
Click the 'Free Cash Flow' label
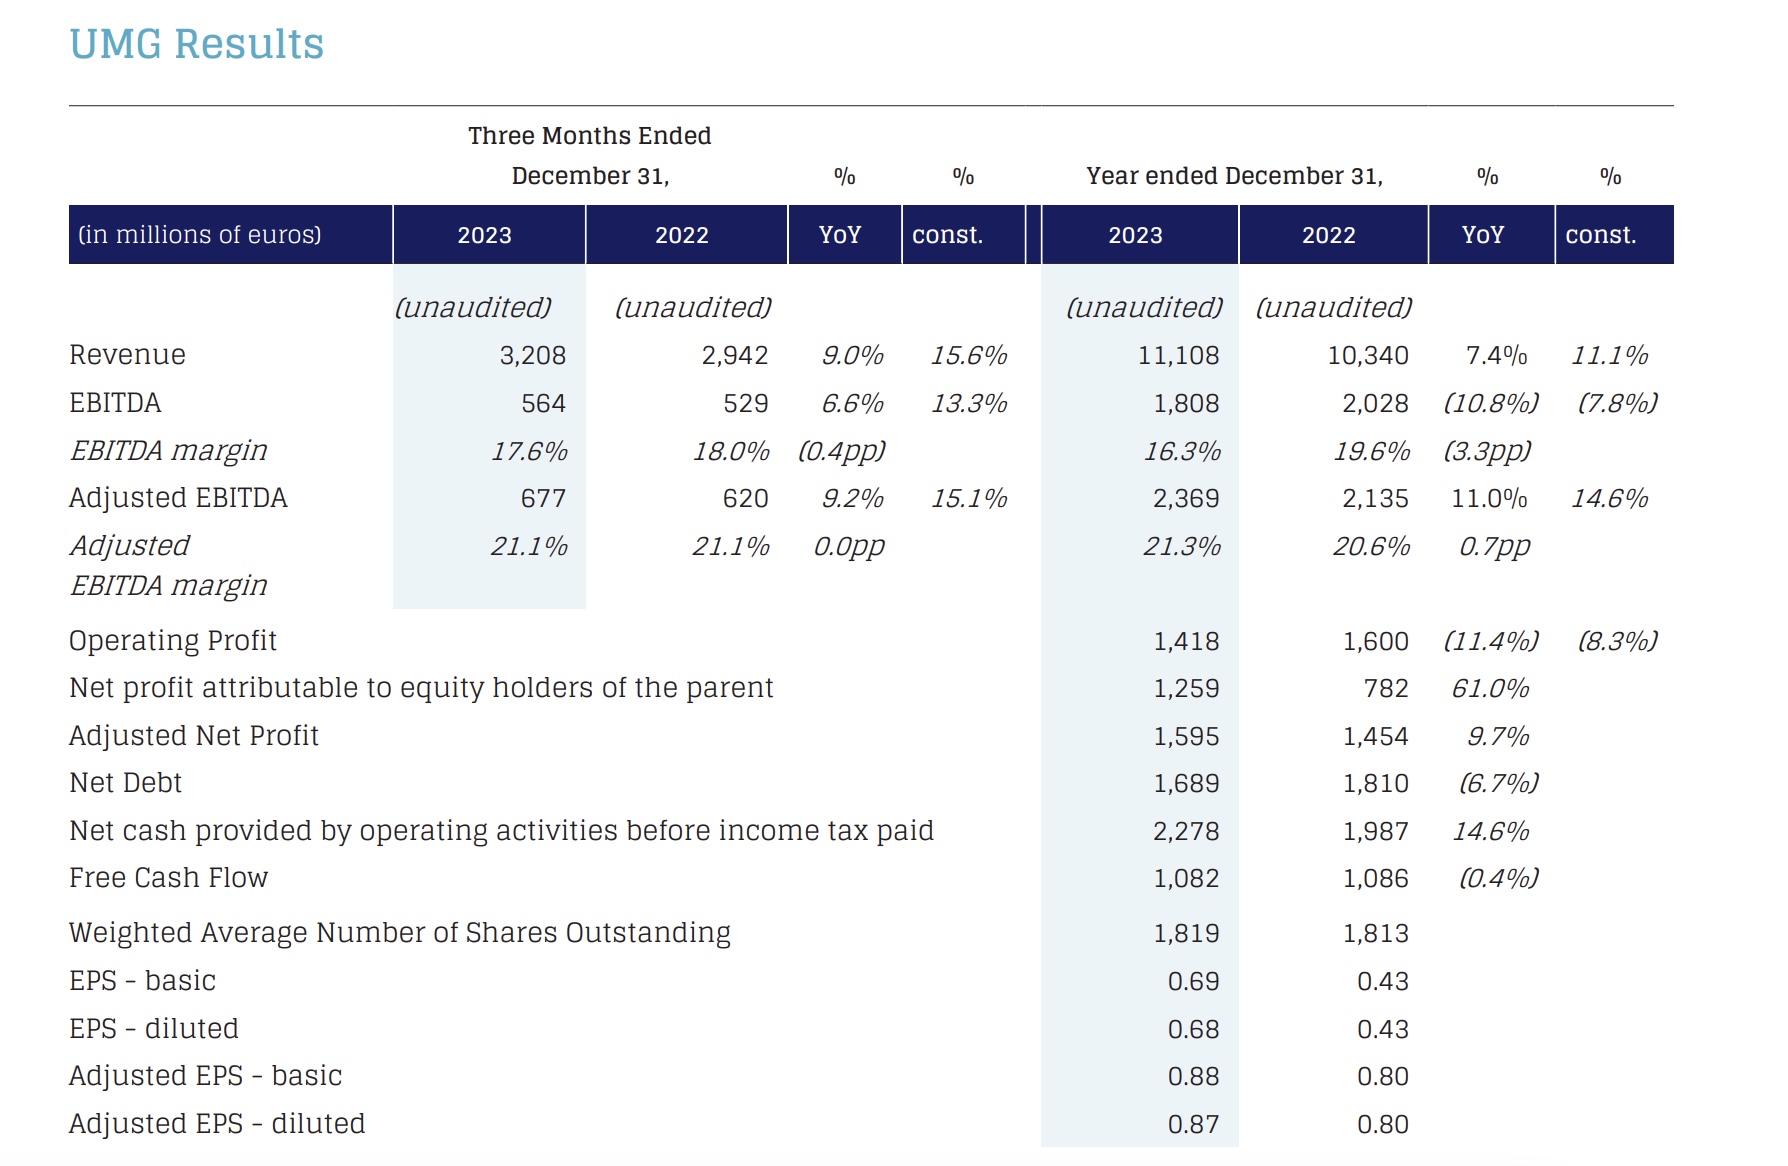(169, 878)
